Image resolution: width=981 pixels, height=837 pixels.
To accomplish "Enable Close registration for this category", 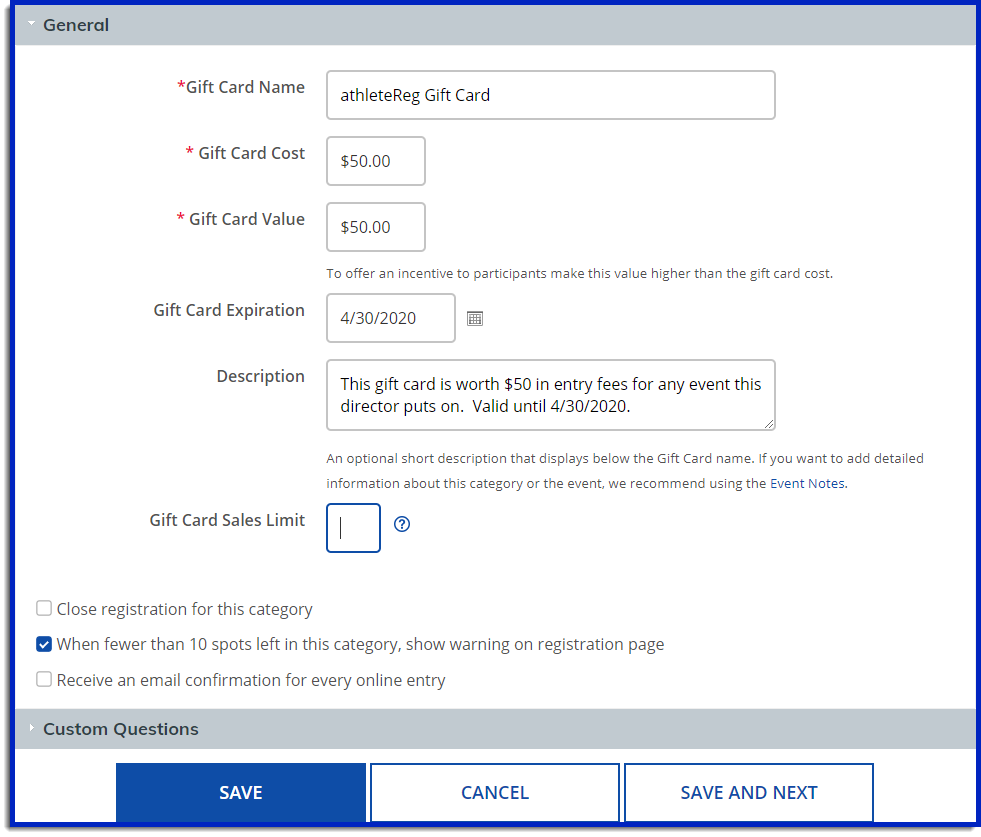I will (44, 609).
